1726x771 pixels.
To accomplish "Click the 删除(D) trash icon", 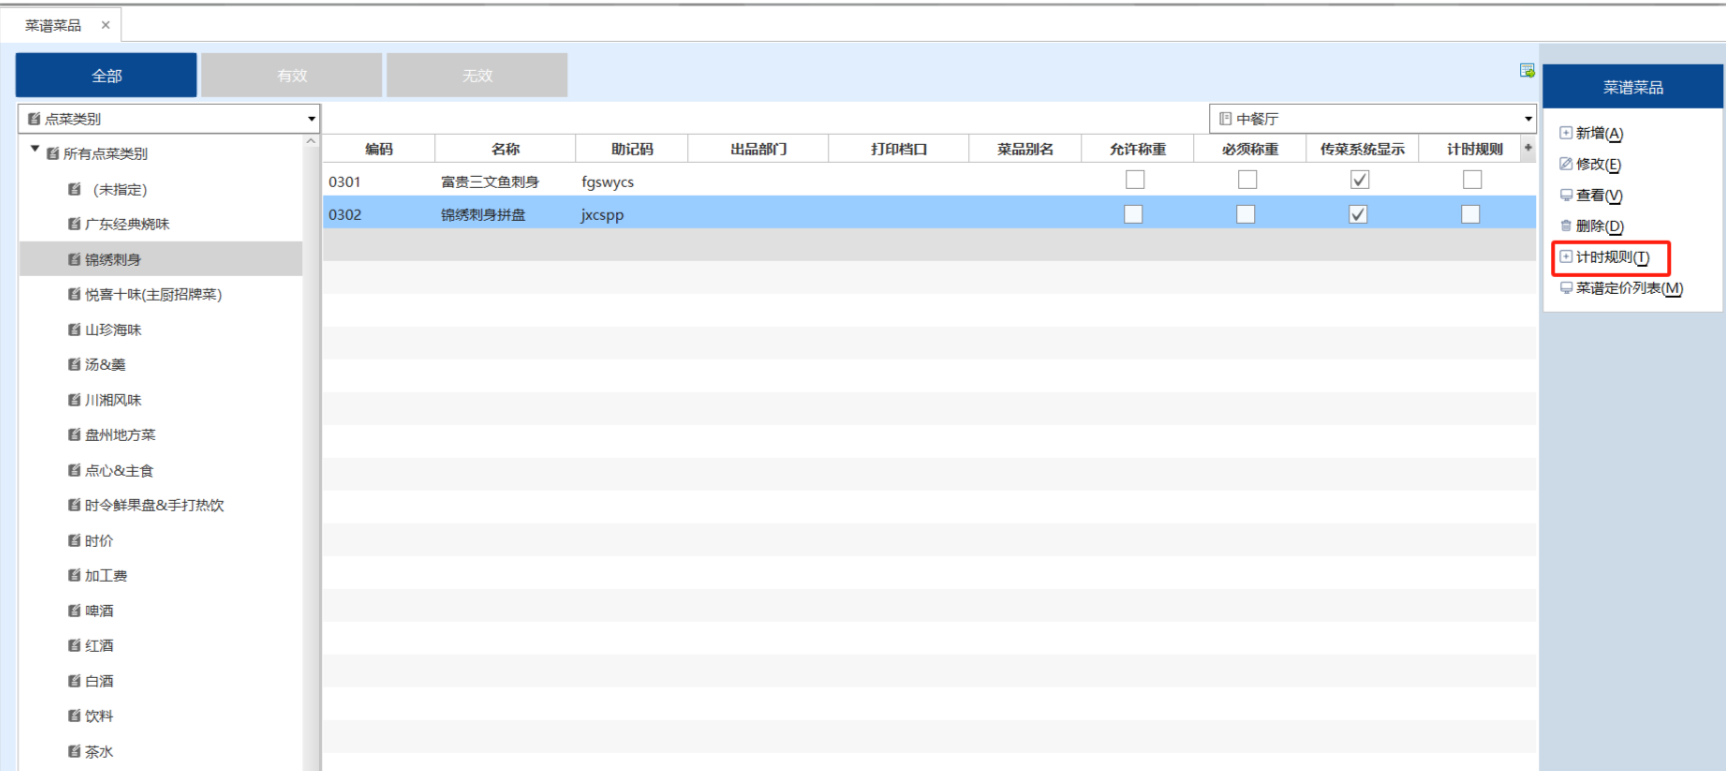I will tap(1566, 226).
